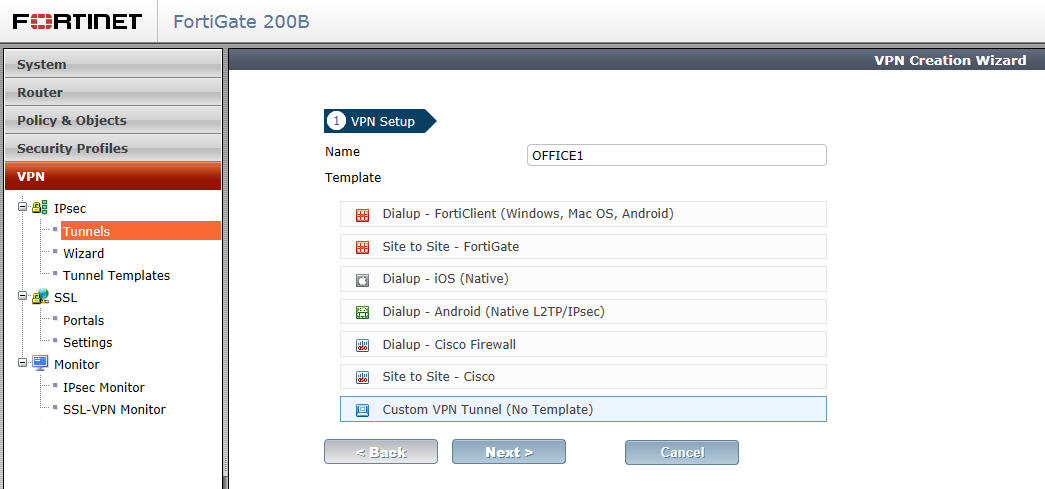Open the System menu section

[x=113, y=65]
